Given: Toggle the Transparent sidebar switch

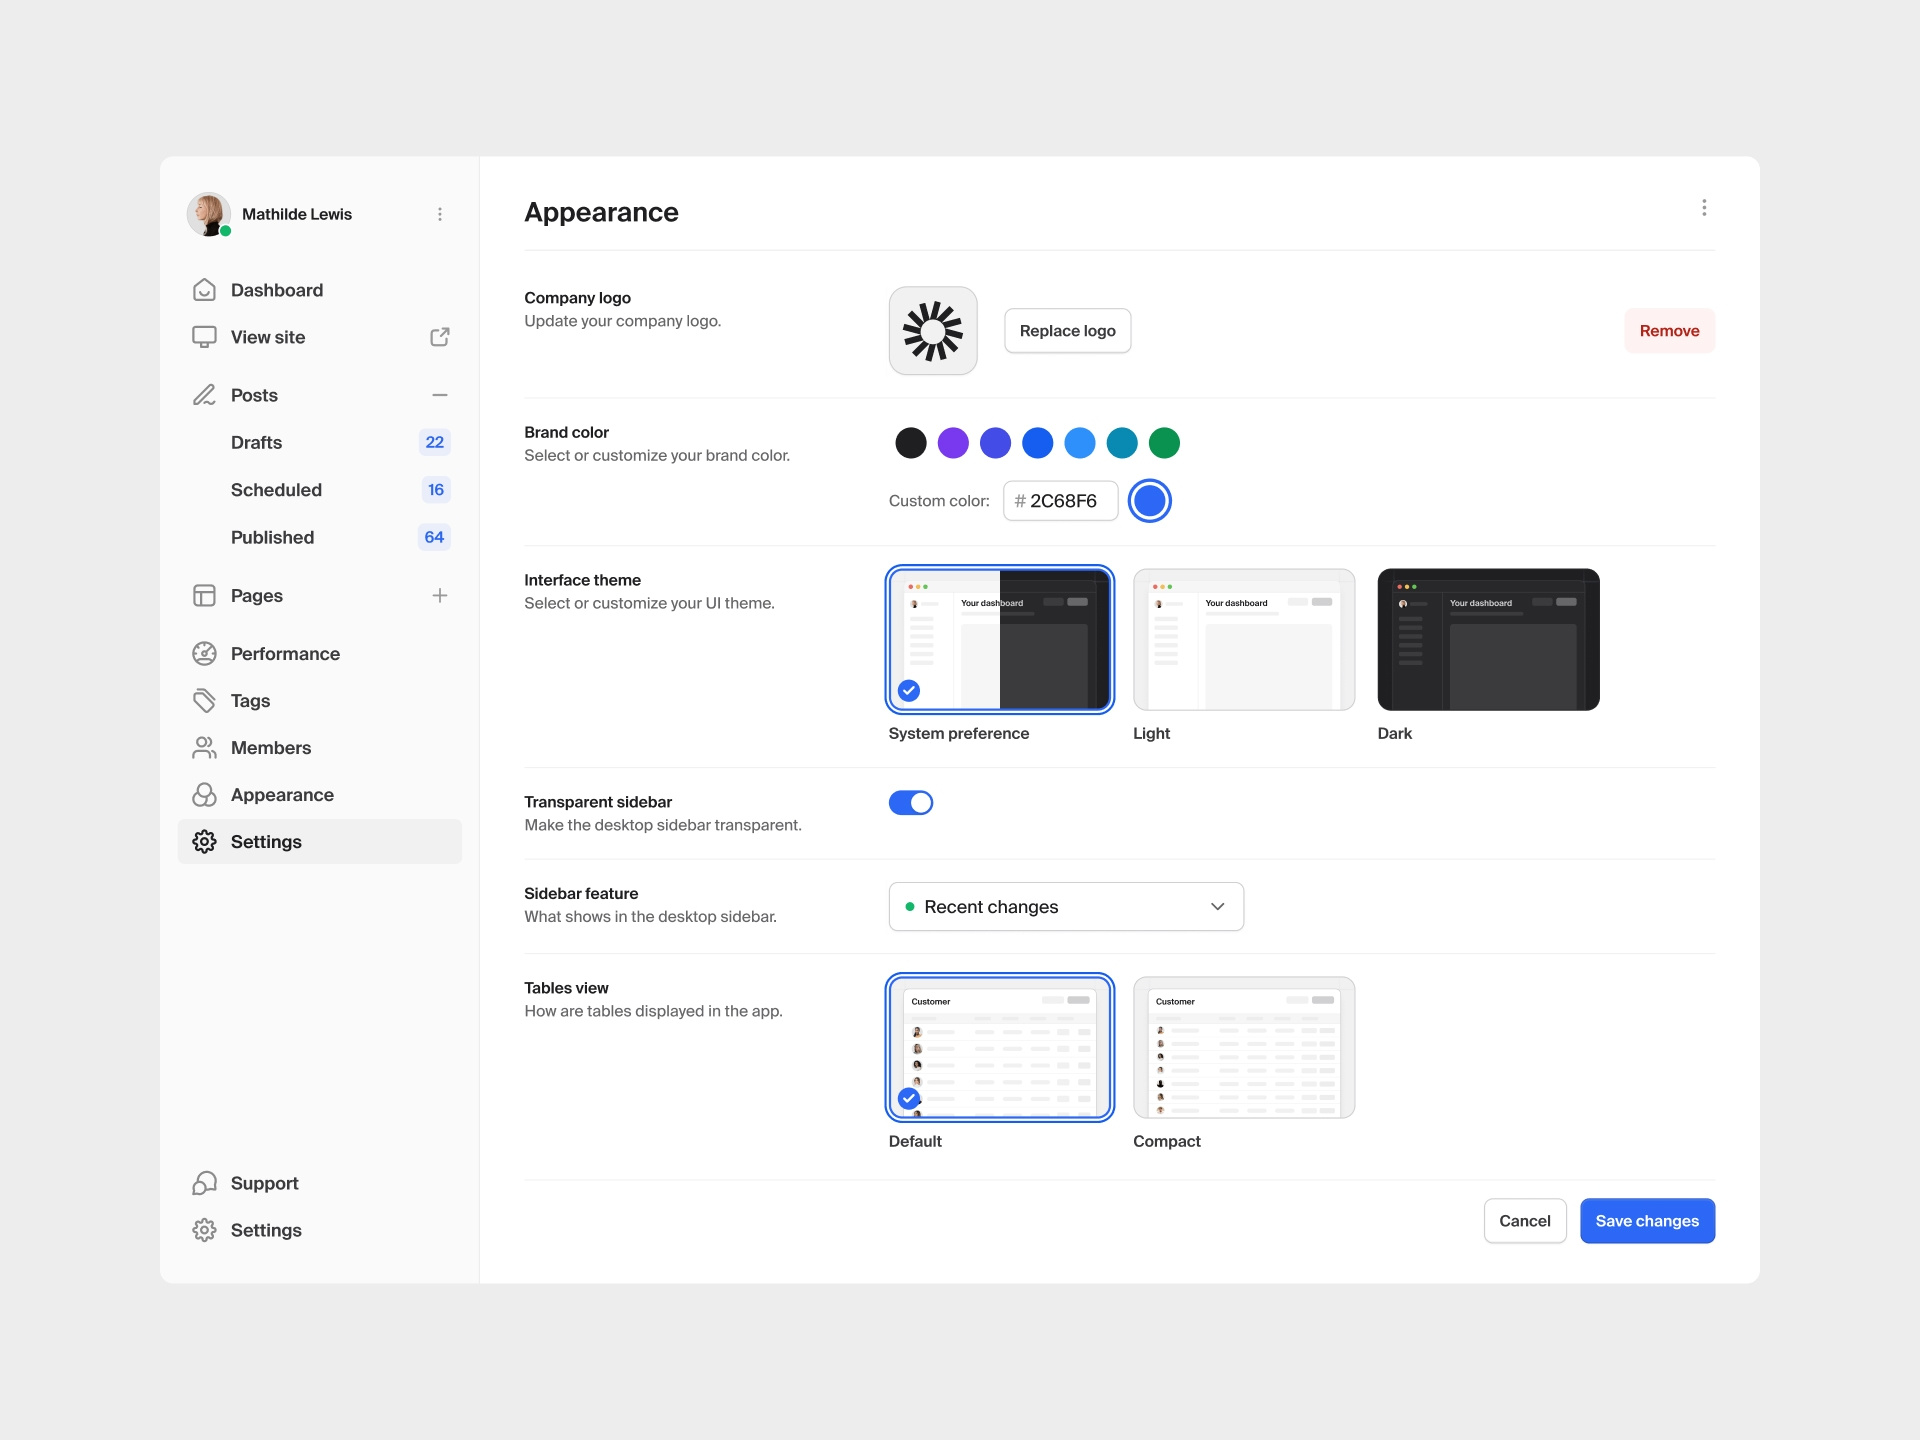Looking at the screenshot, I should pos(910,803).
